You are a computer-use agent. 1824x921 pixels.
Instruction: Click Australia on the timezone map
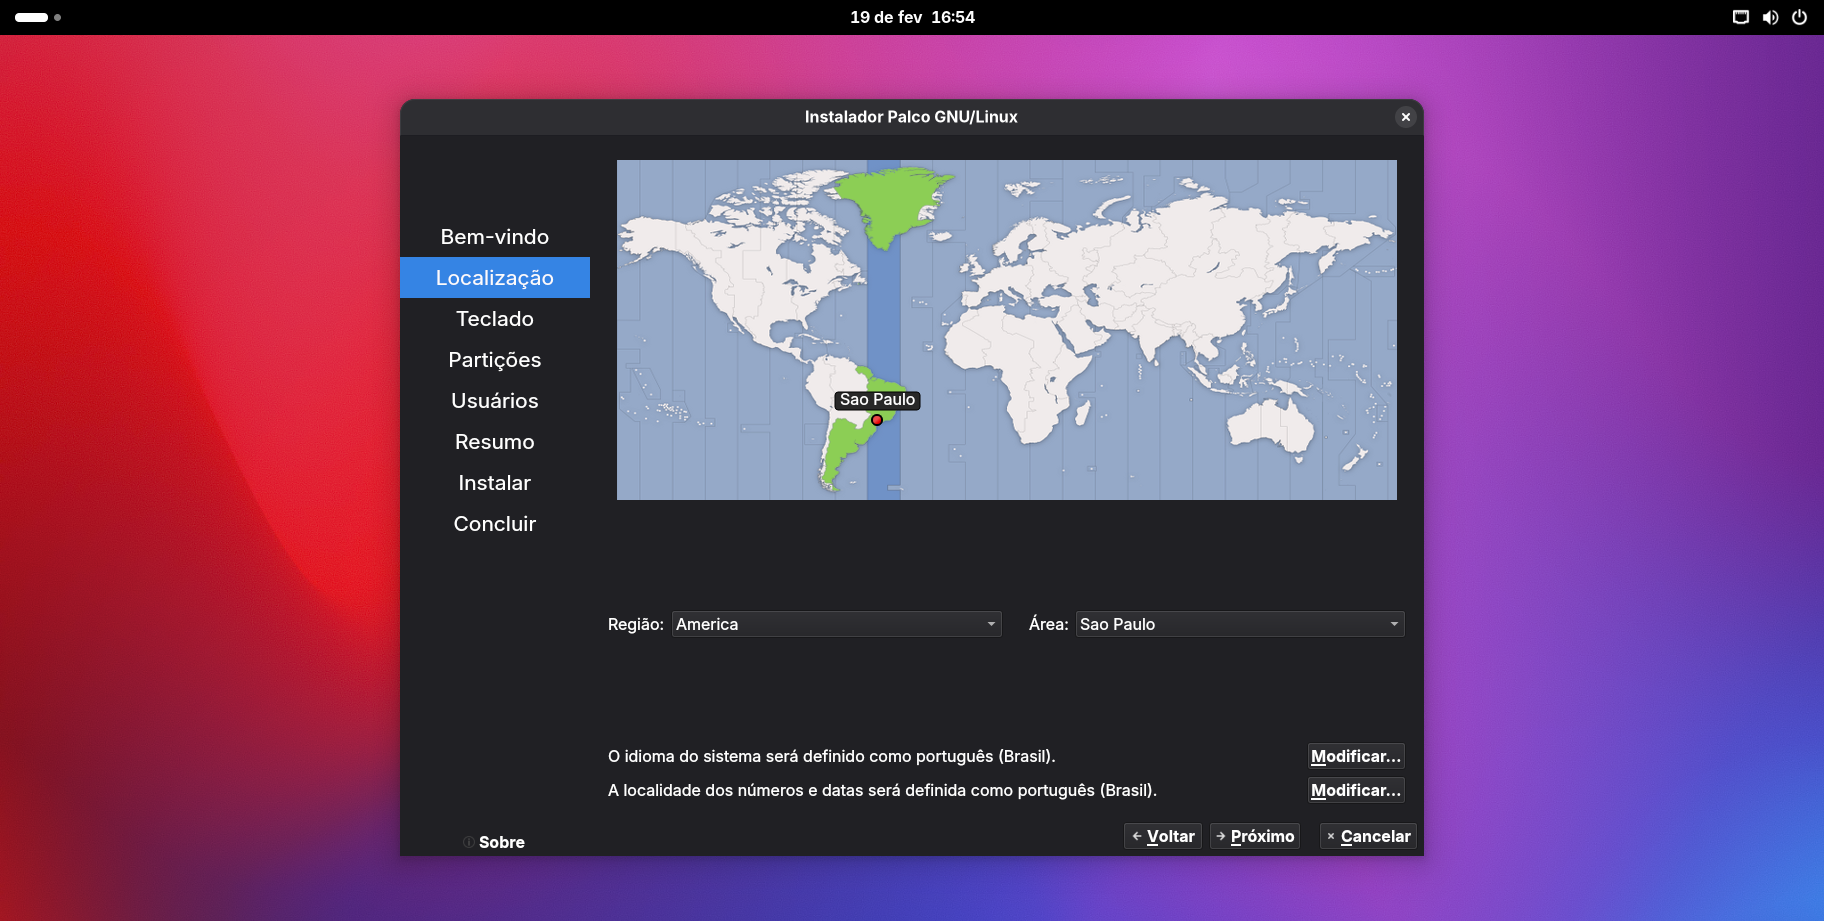click(x=1268, y=427)
